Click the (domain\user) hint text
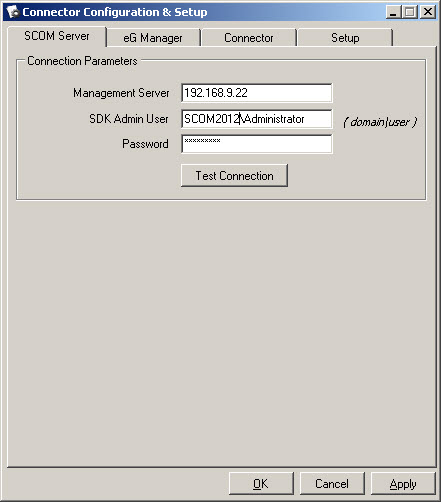The width and height of the screenshot is (441, 502). click(x=380, y=122)
